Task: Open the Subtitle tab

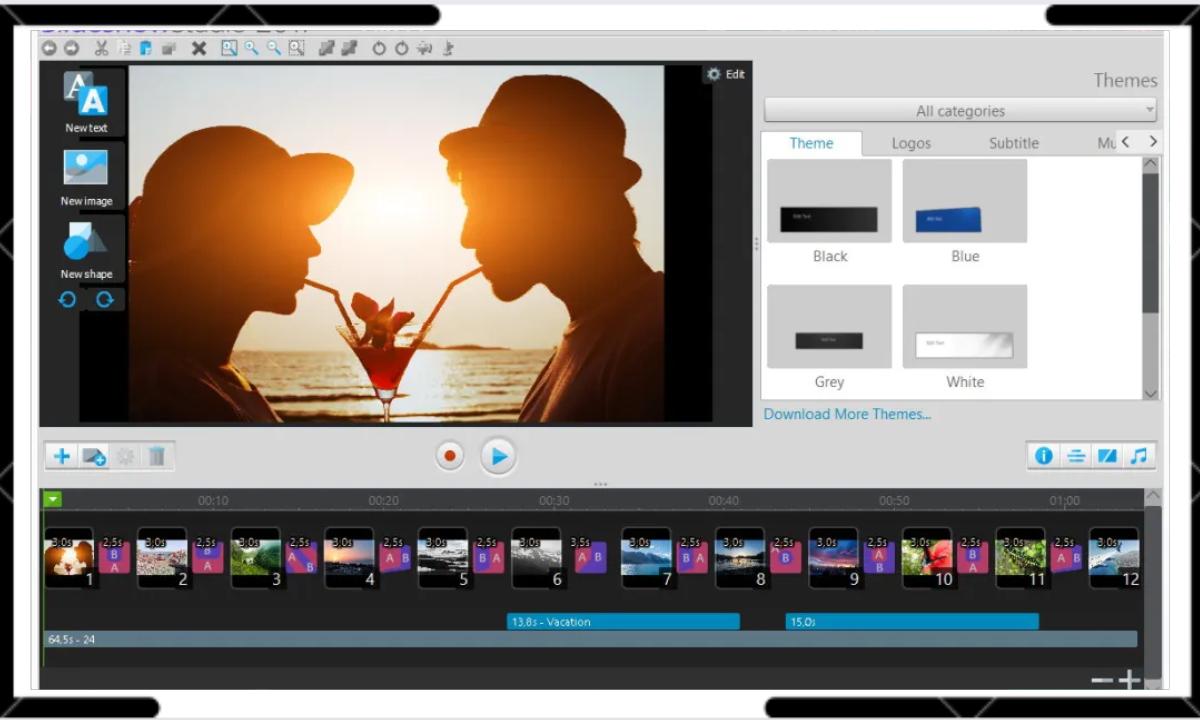Action: point(1013,143)
